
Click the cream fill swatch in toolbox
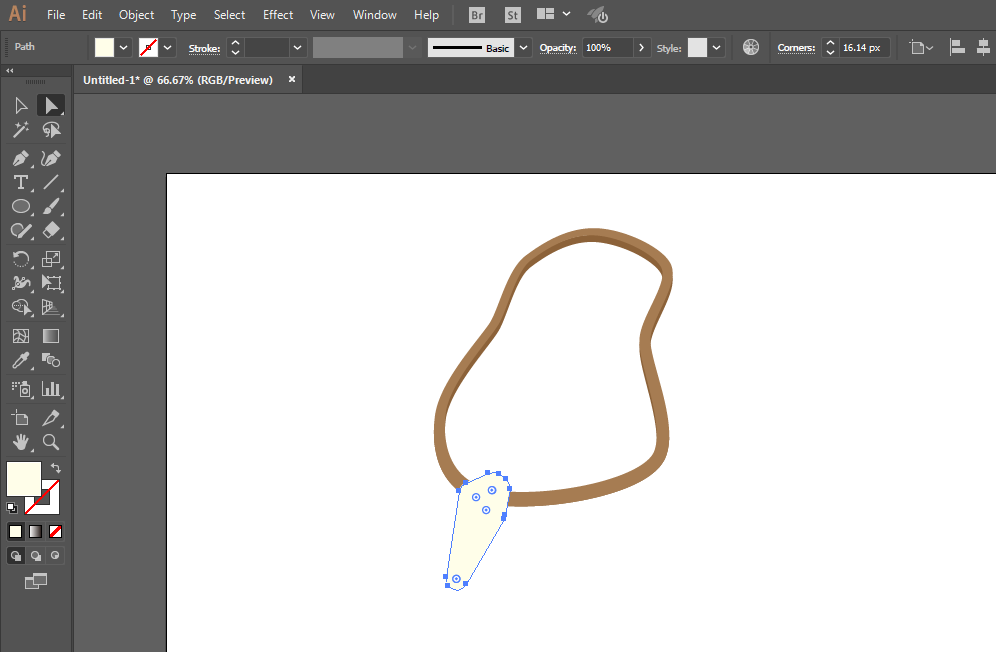(x=24, y=479)
